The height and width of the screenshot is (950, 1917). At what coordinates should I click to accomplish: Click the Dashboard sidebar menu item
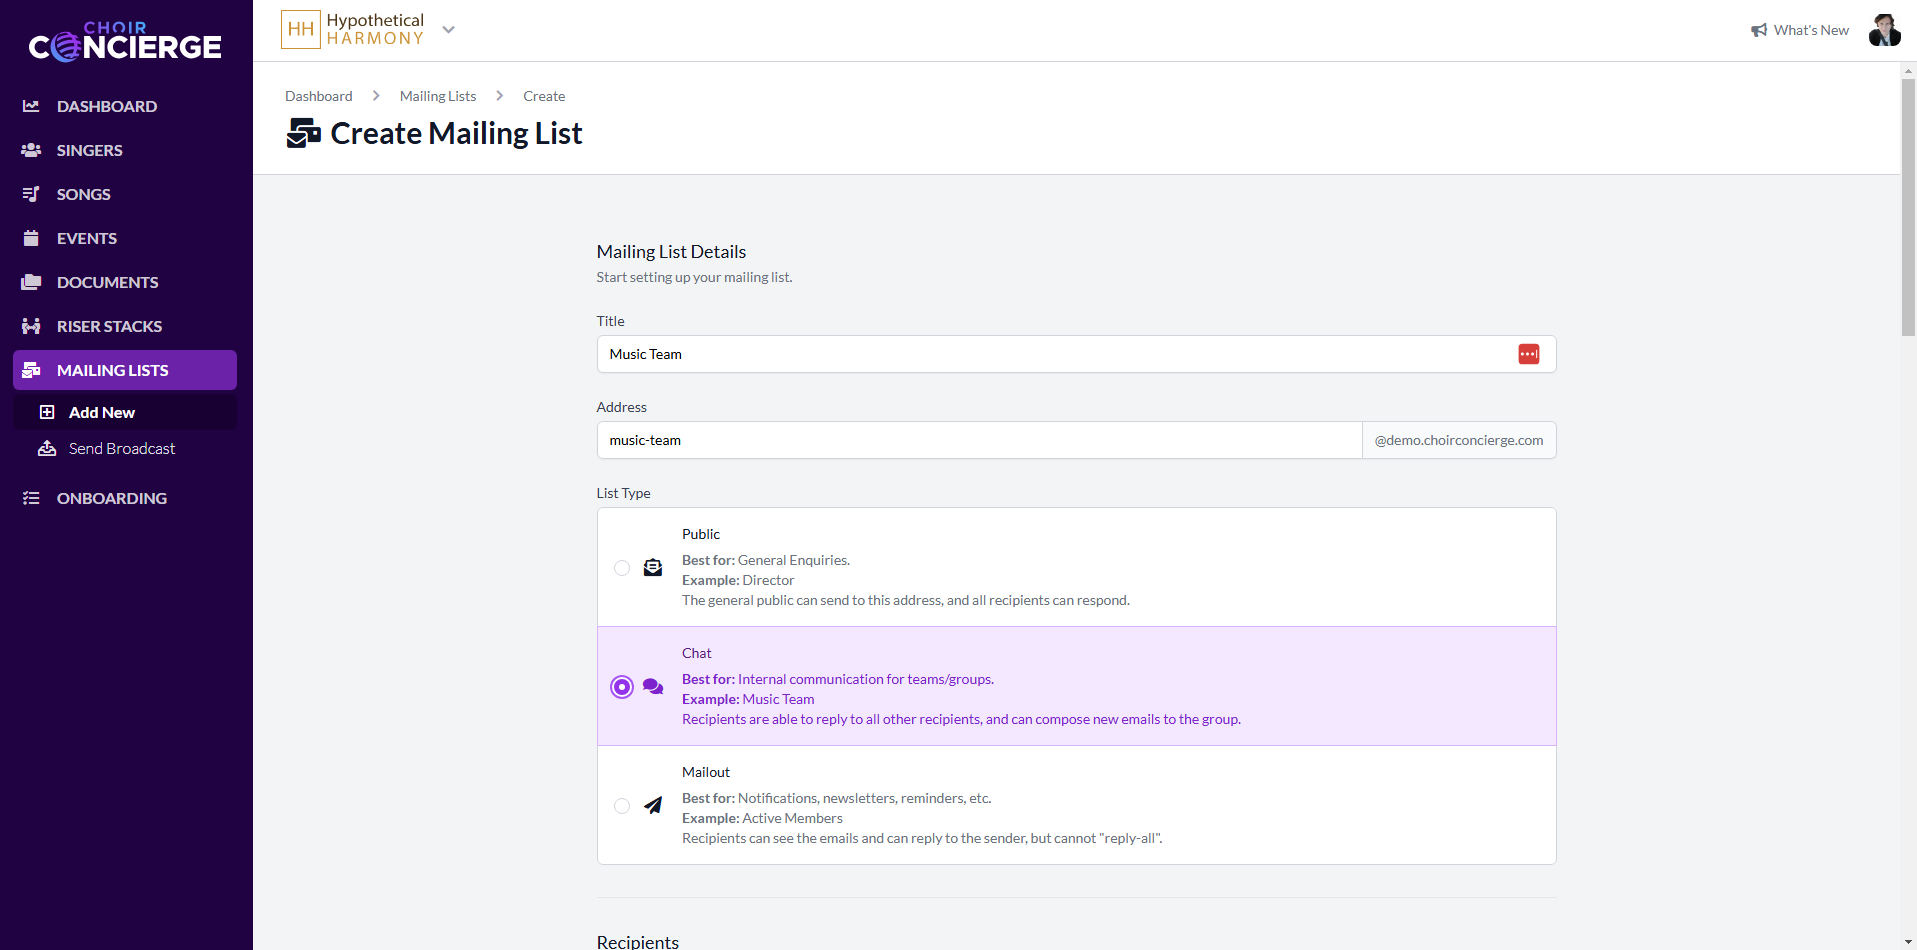[125, 106]
